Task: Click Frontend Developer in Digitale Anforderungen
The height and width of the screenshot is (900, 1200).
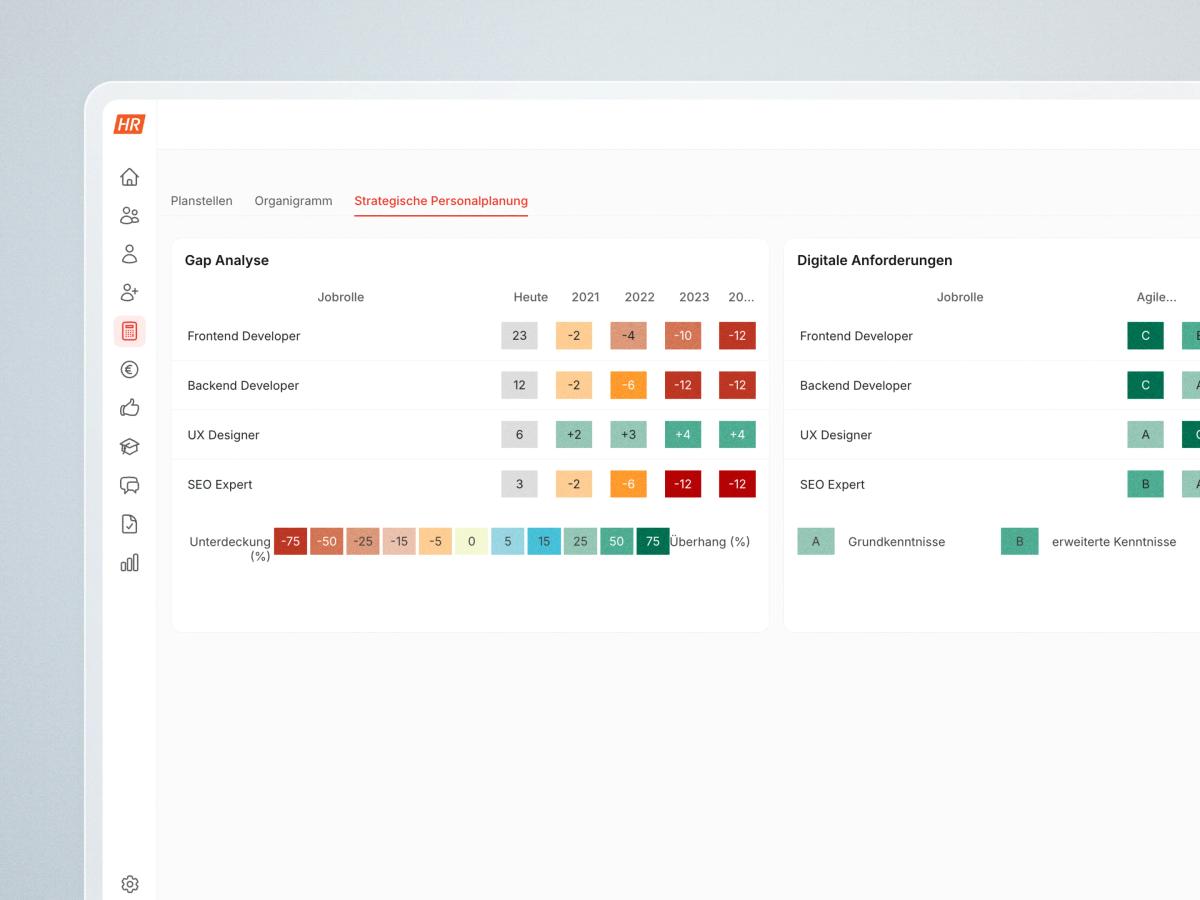Action: click(856, 336)
